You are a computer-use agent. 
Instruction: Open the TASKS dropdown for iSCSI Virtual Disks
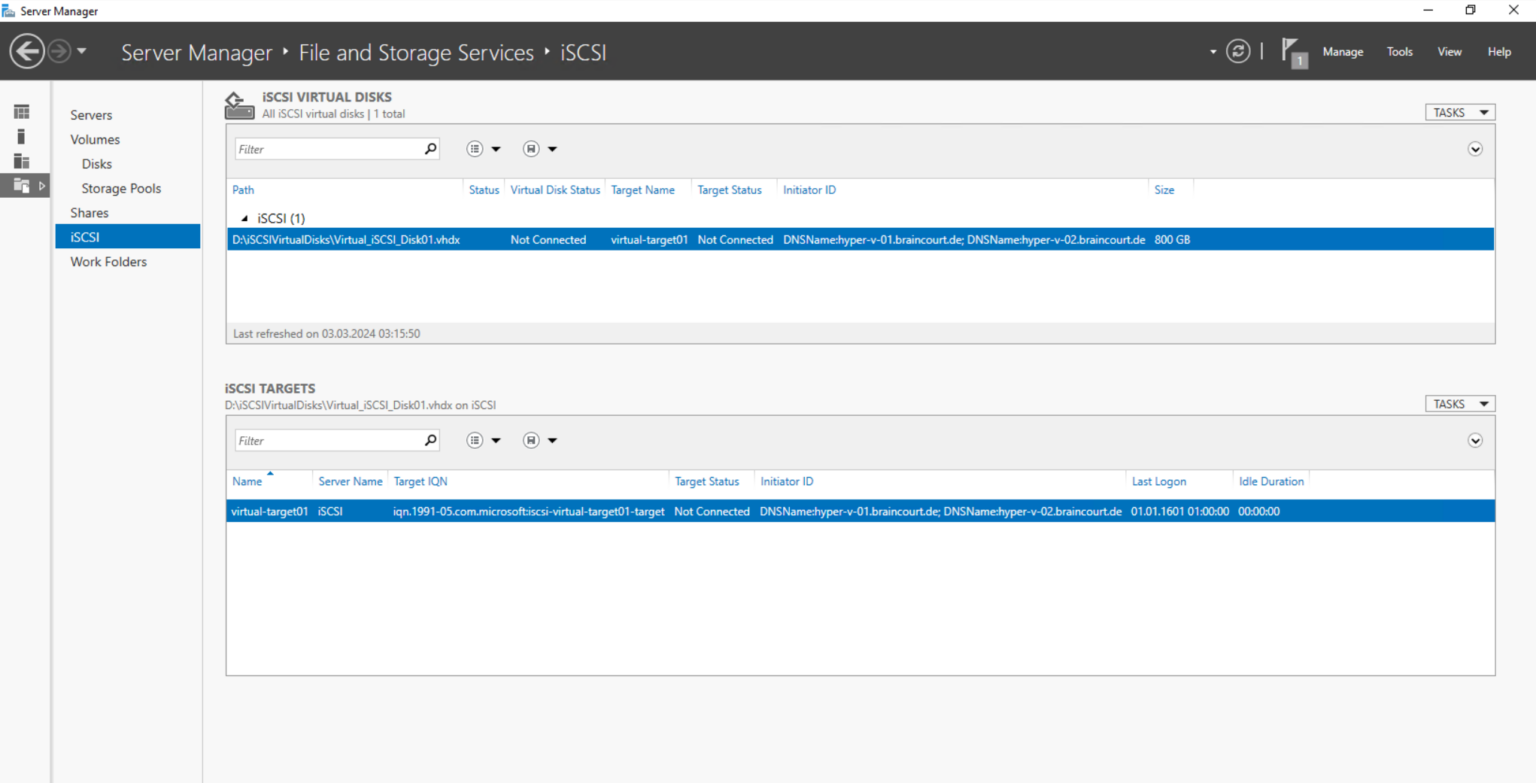click(1459, 112)
